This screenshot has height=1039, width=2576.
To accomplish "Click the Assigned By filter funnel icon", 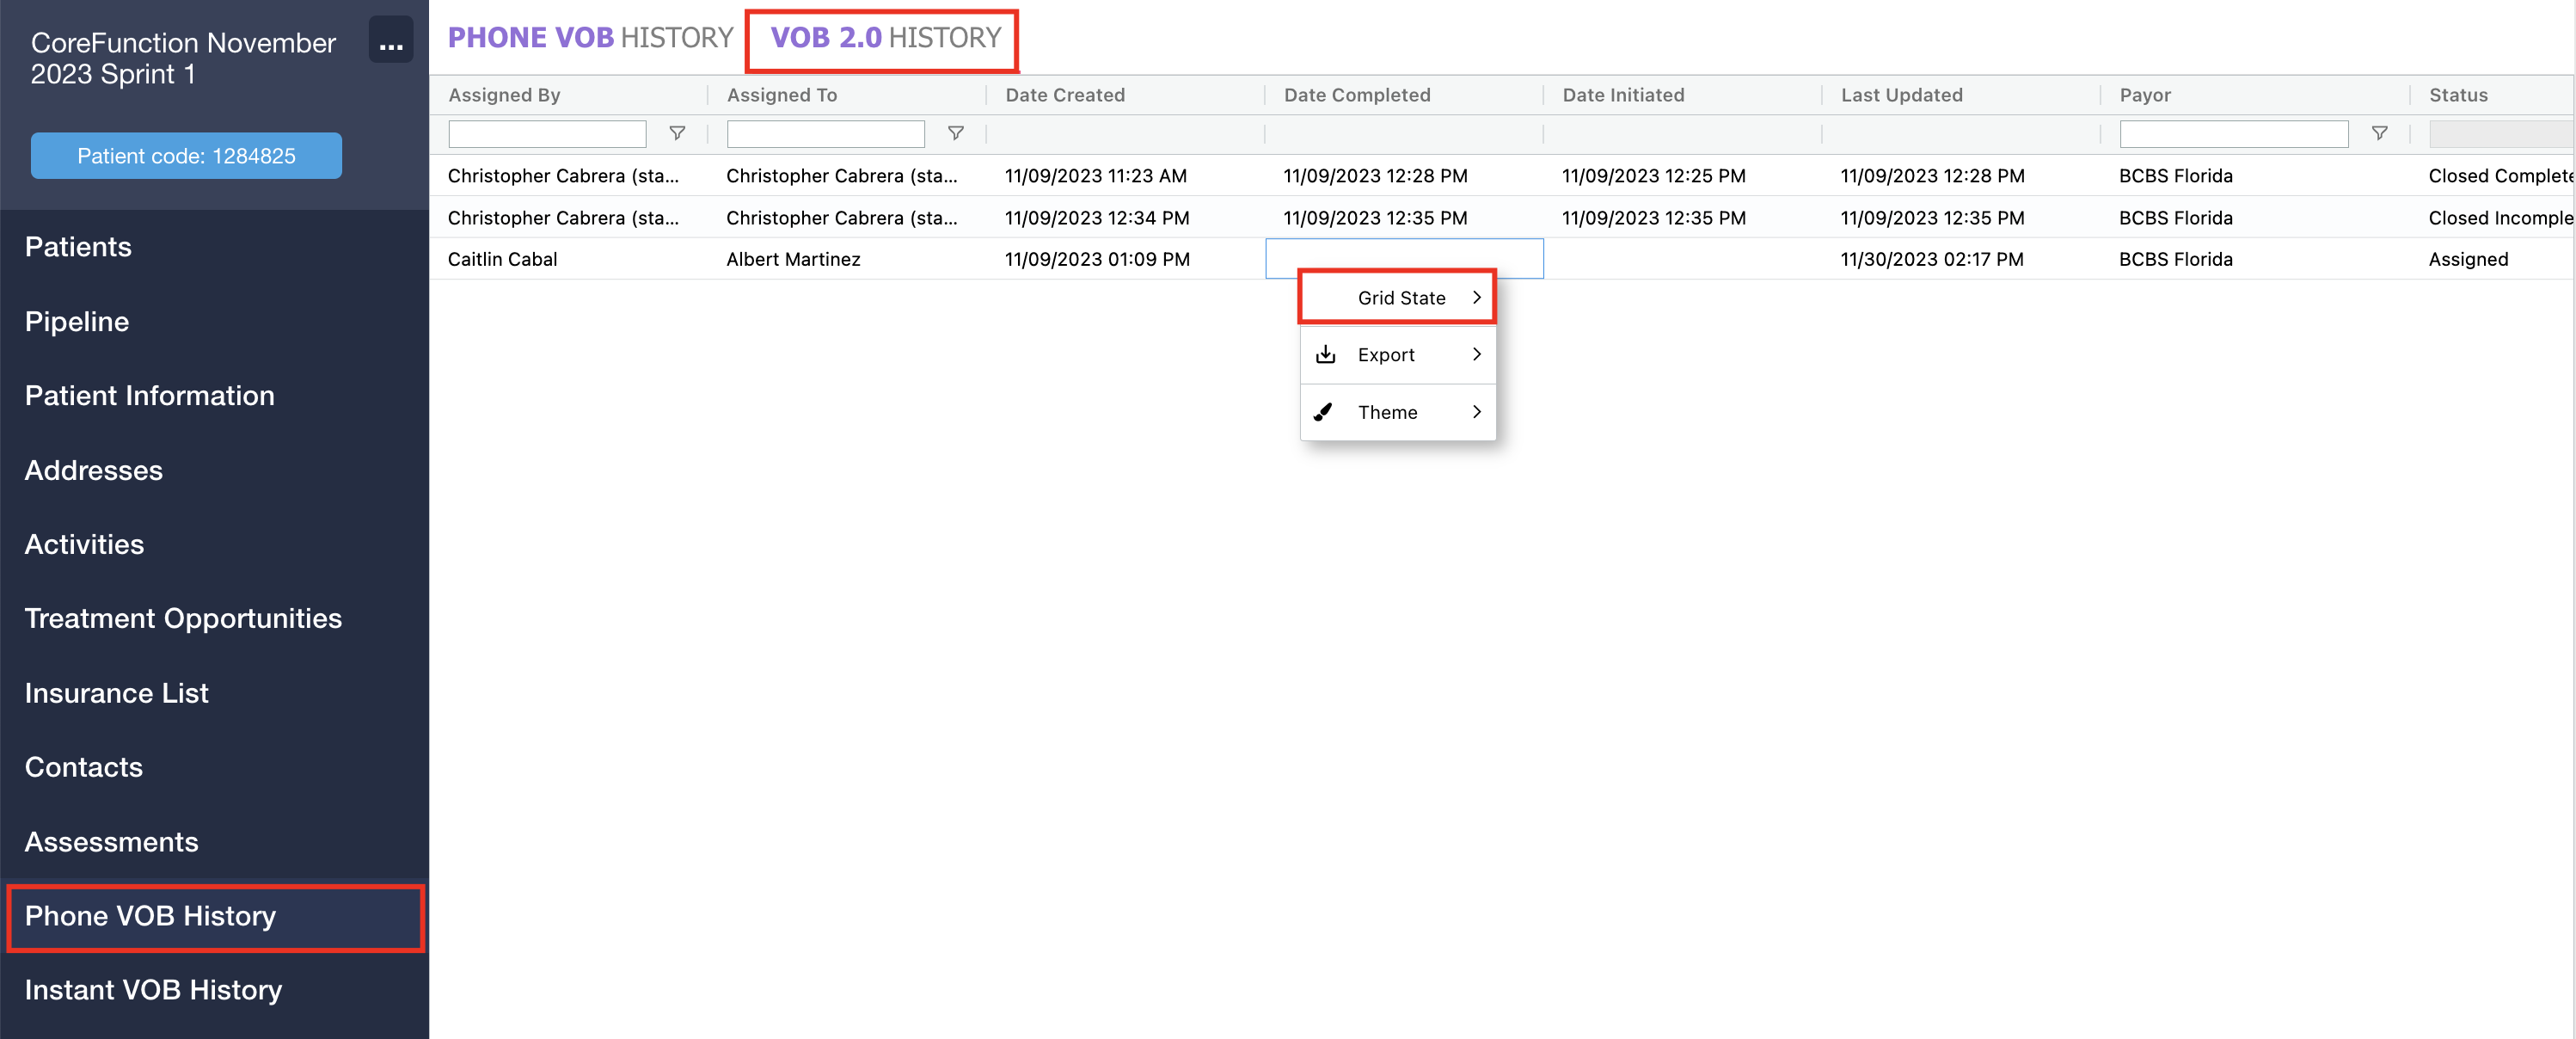I will click(x=677, y=133).
